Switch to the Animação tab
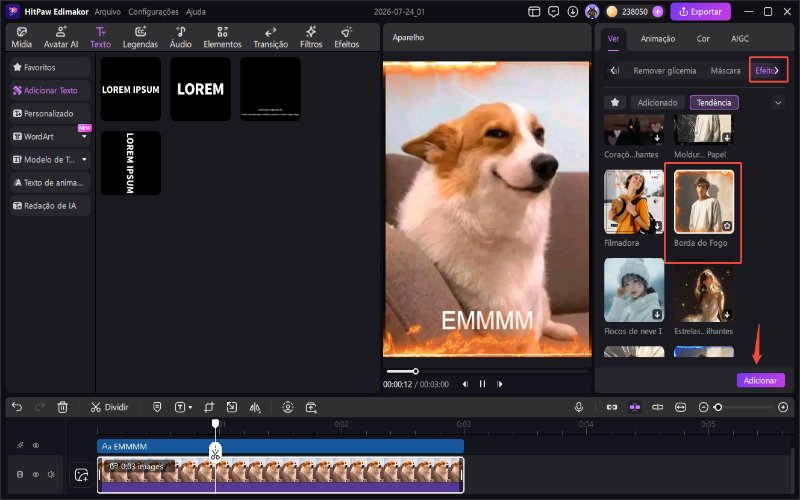Image resolution: width=800 pixels, height=500 pixels. coord(658,39)
